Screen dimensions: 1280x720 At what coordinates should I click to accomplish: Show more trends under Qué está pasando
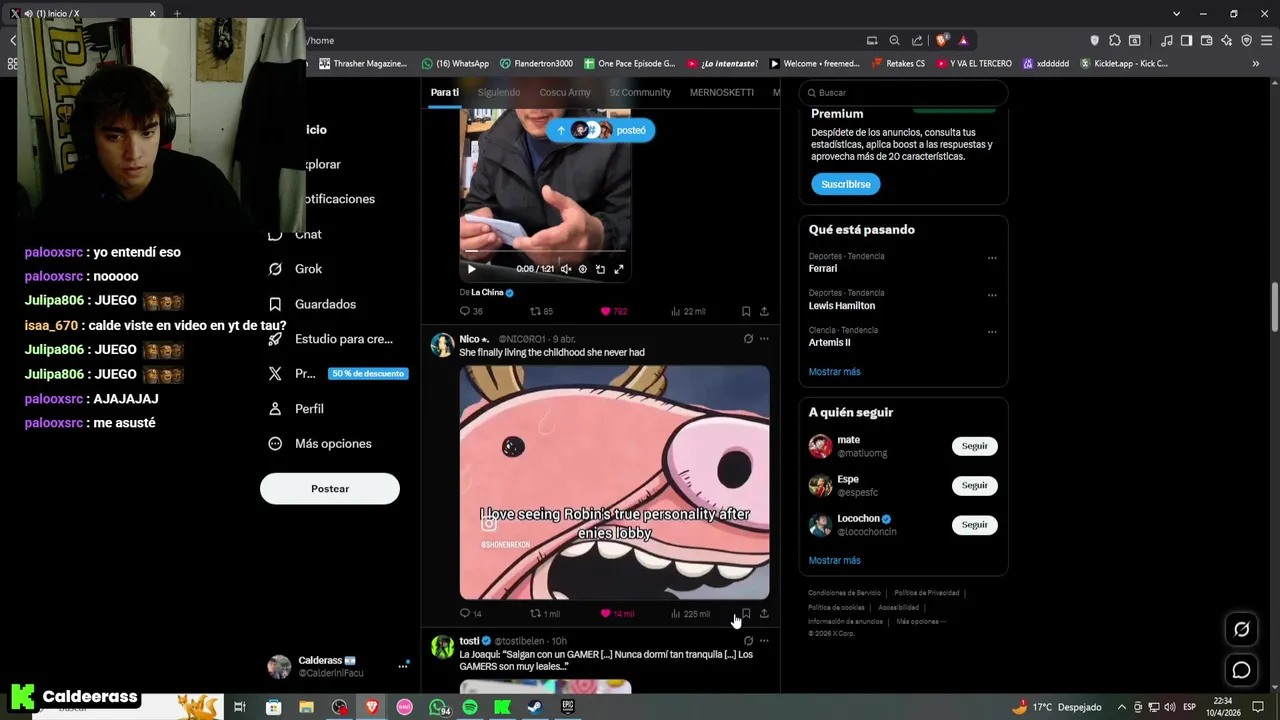pos(834,372)
